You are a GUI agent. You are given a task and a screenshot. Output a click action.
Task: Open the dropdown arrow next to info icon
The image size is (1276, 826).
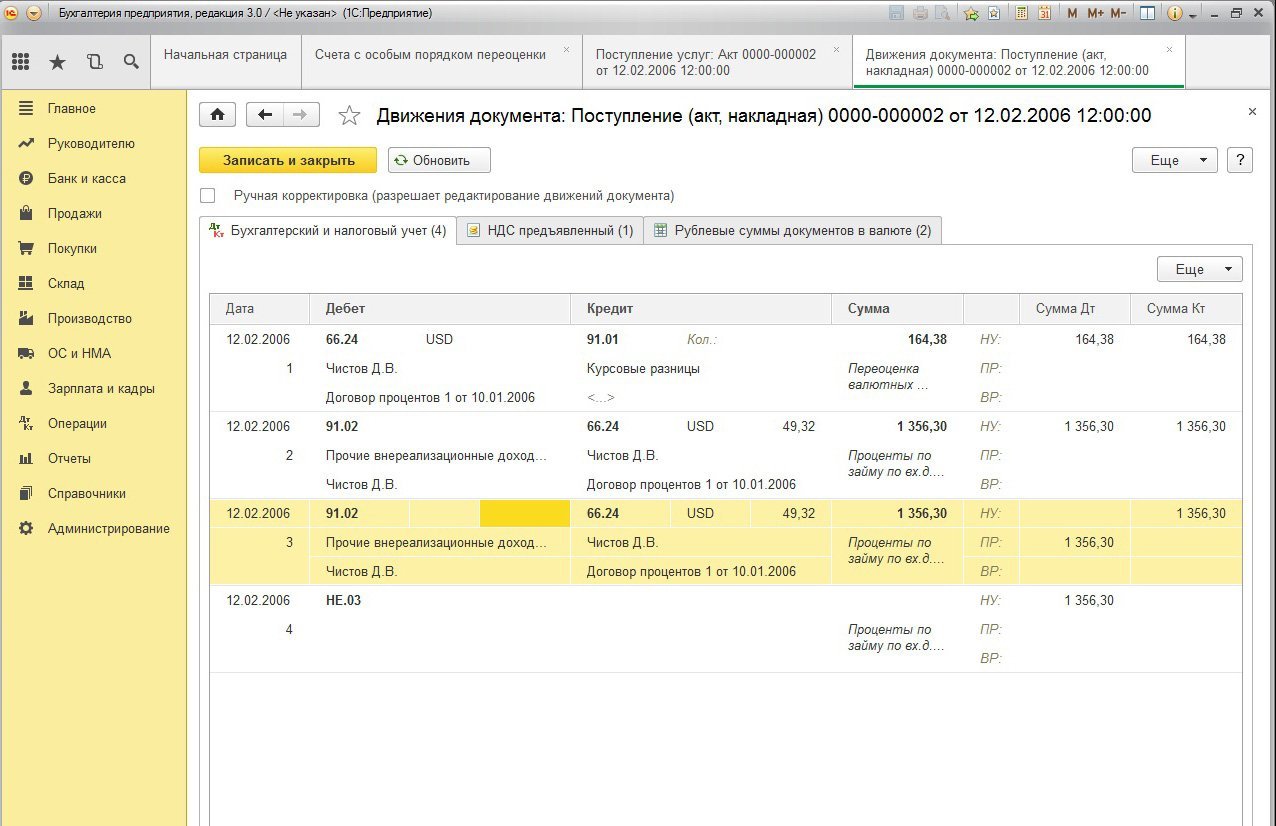[x=1194, y=13]
